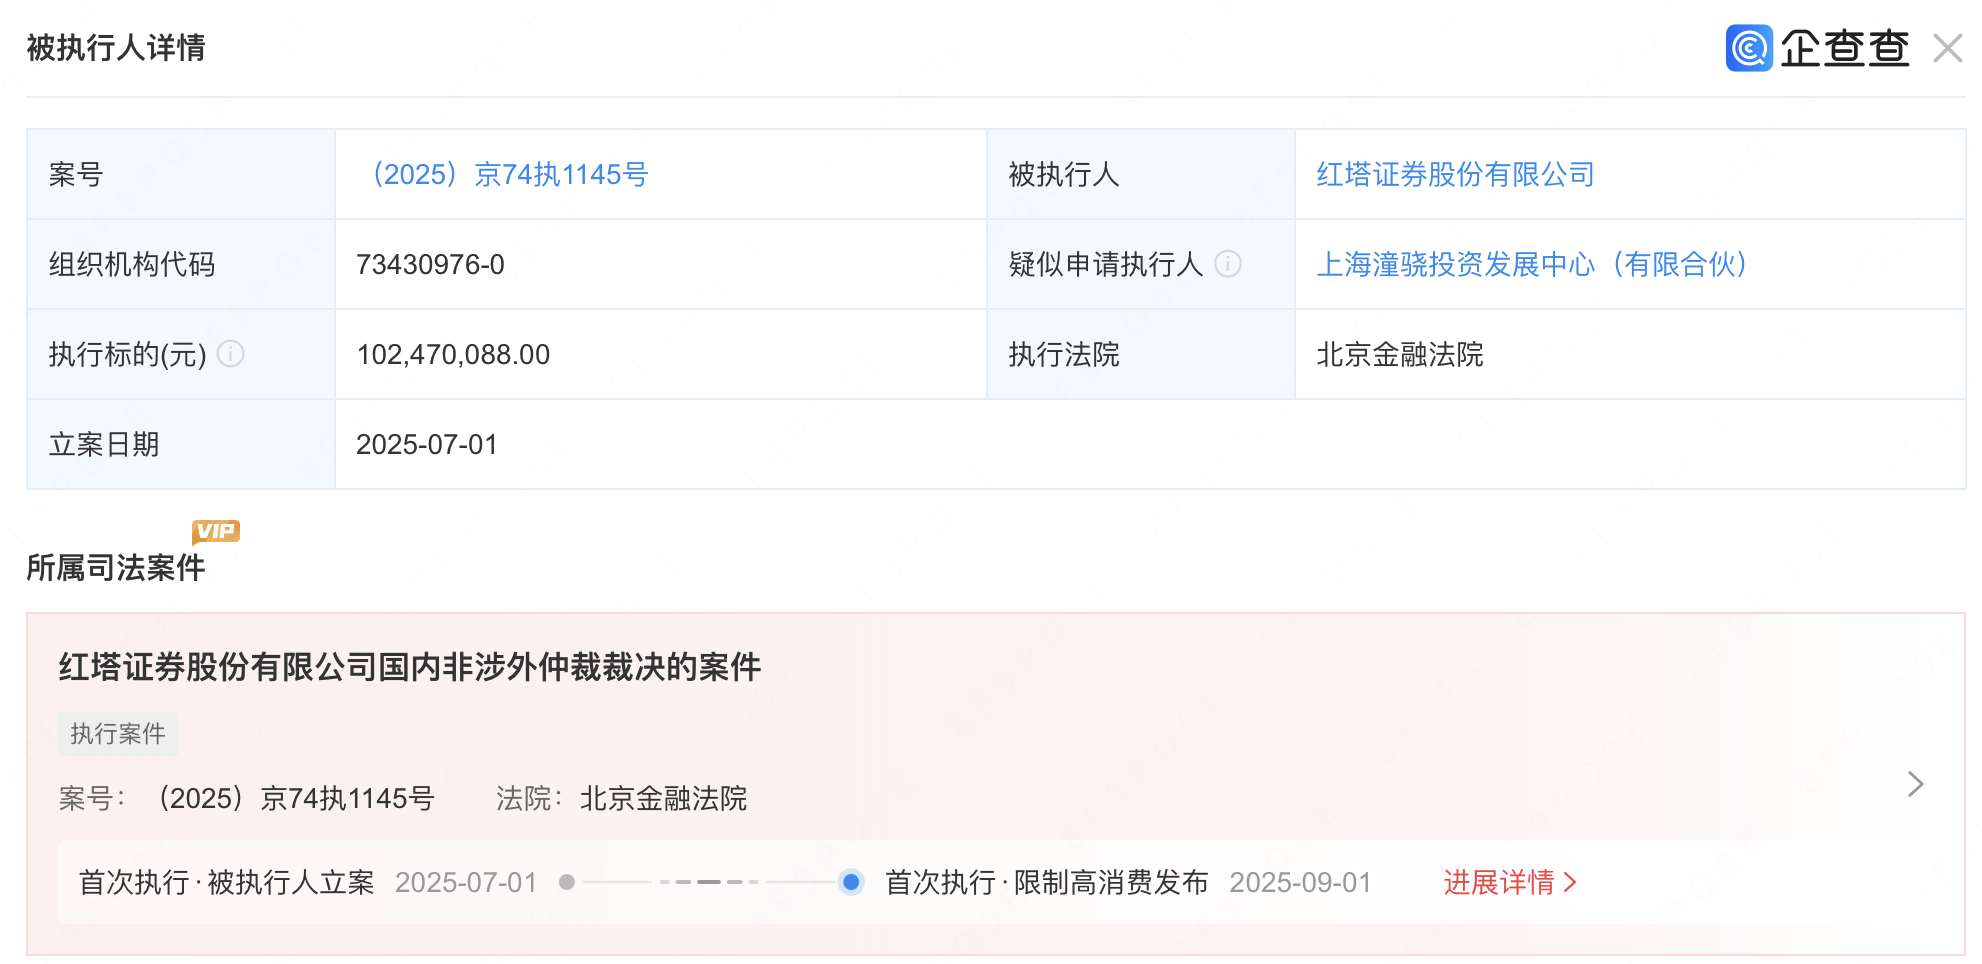Click 首次执行·被执行人立案 timeline label
1982x964 pixels.
click(226, 882)
